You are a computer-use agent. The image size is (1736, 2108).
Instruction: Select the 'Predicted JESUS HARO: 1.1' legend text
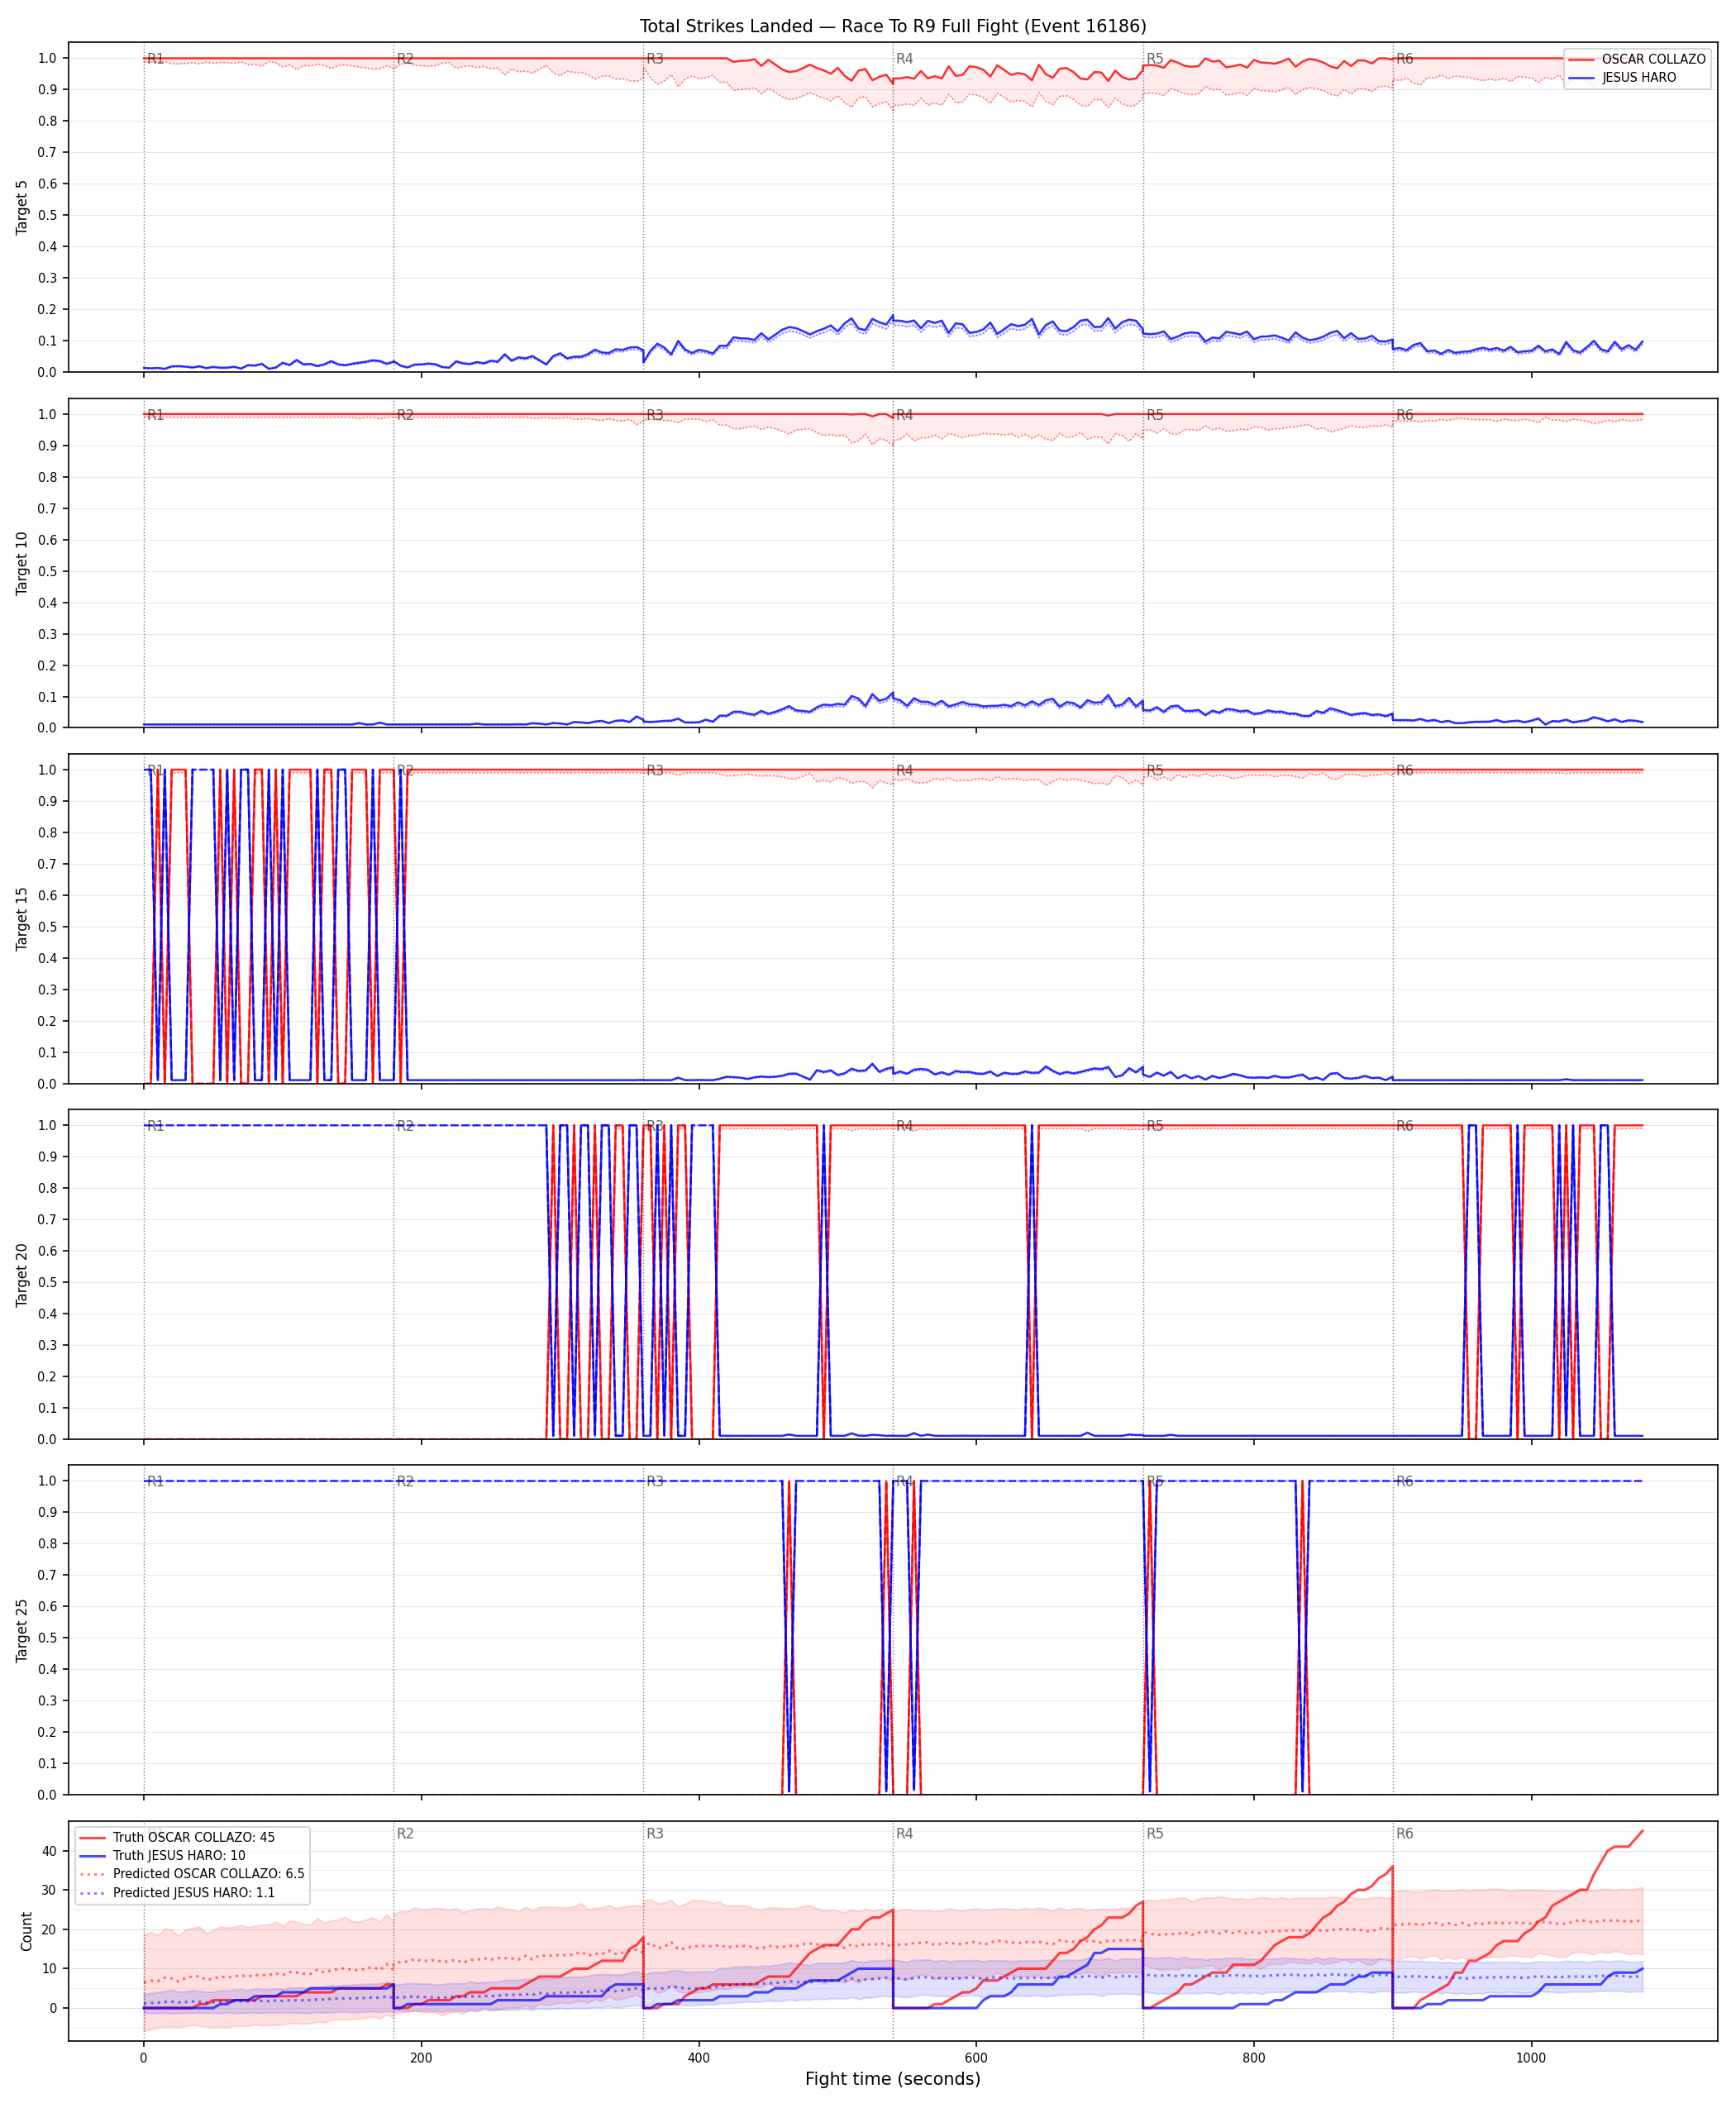click(x=194, y=1892)
